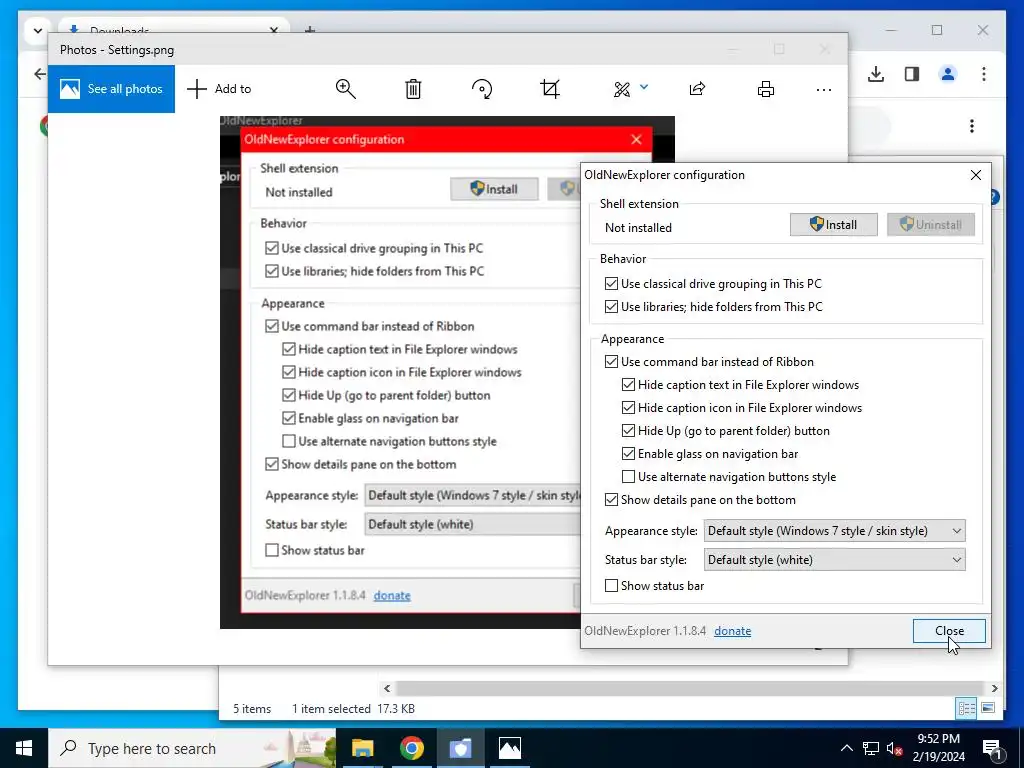1024x768 pixels.
Task: Click left scroll arrow in File Explorer
Action: pos(387,688)
